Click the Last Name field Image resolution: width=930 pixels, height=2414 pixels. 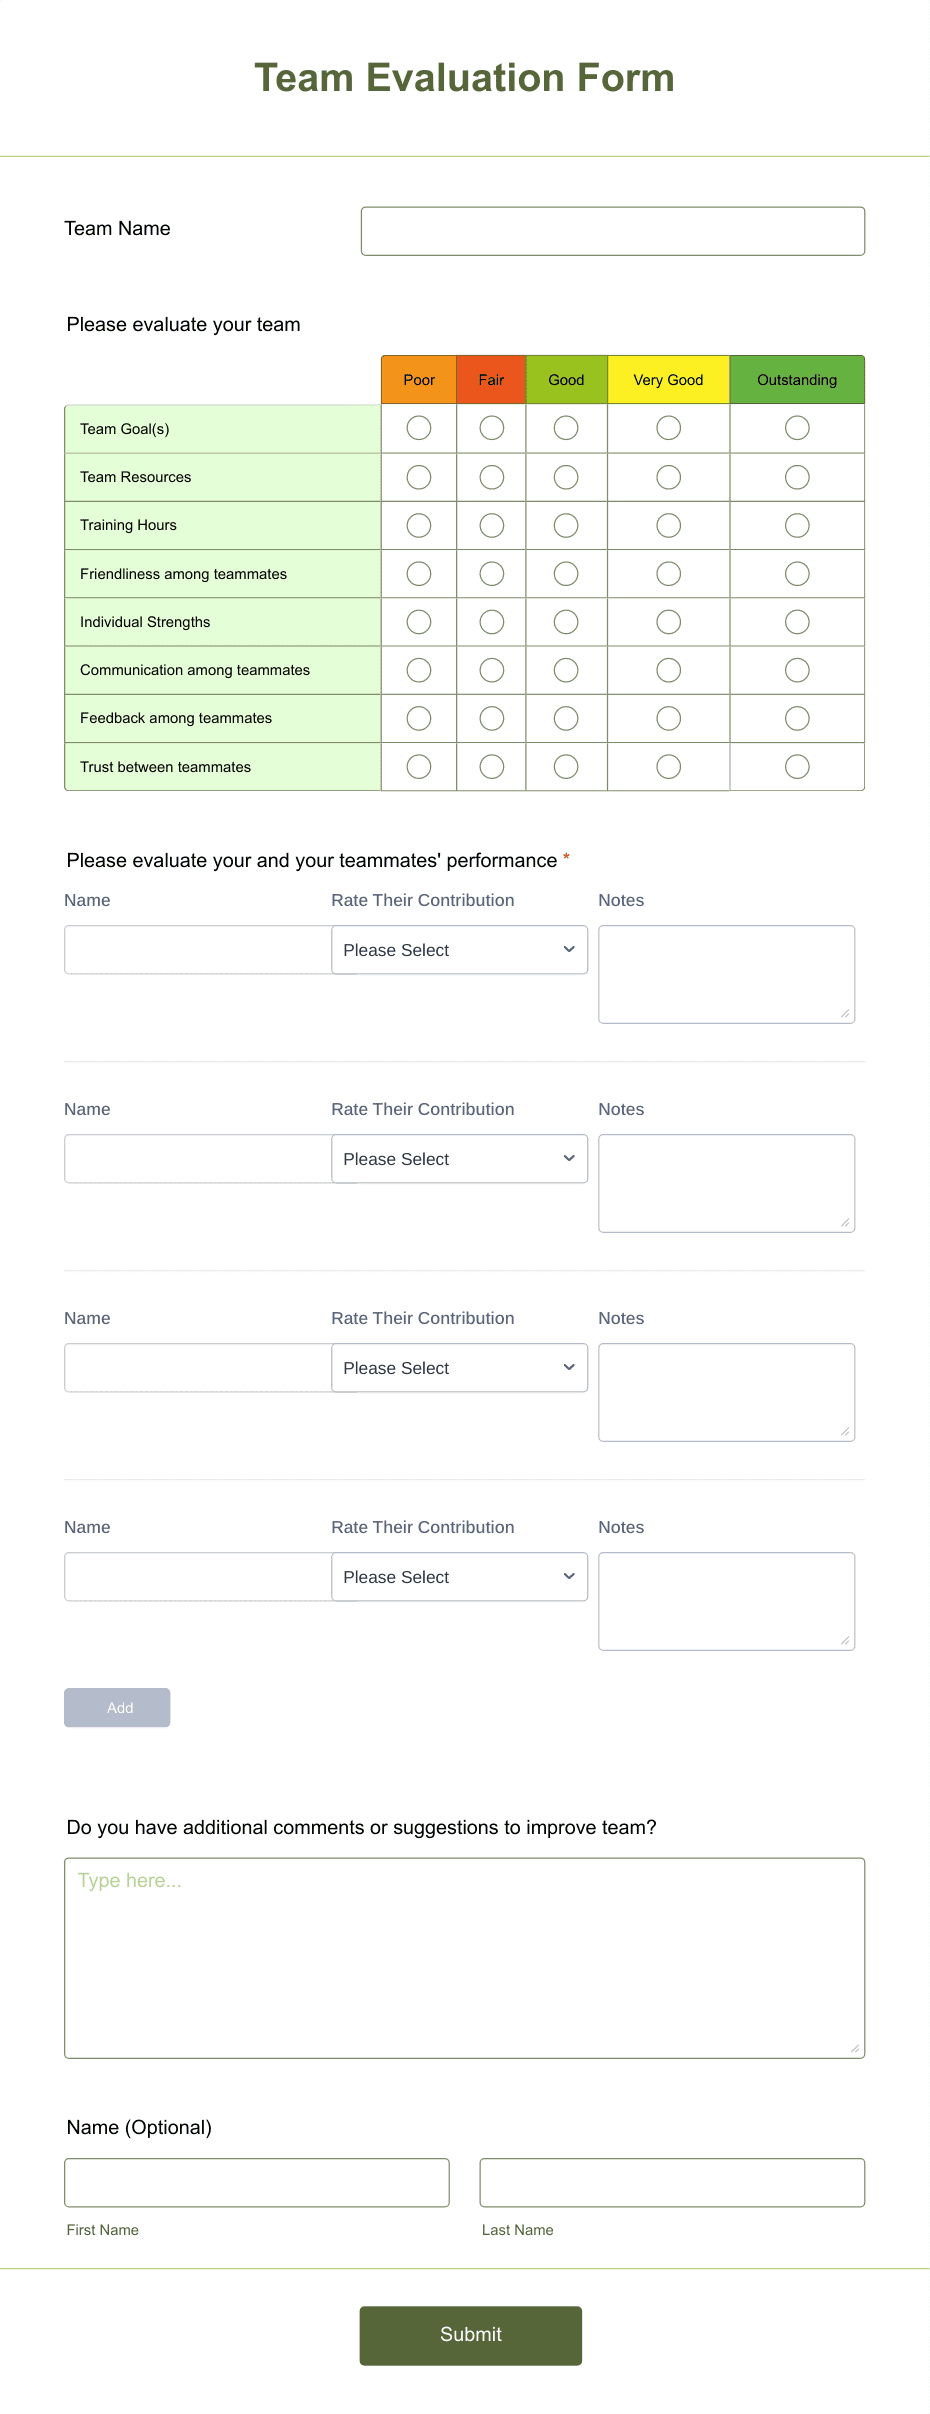(x=671, y=2182)
